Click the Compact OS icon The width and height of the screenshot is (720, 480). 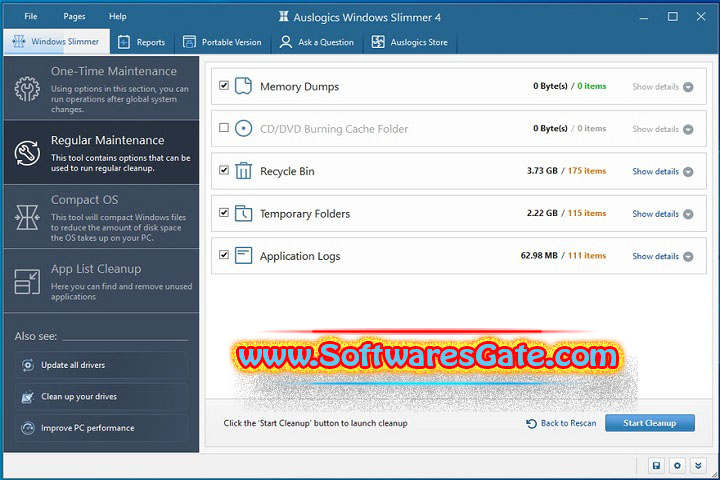click(27, 217)
